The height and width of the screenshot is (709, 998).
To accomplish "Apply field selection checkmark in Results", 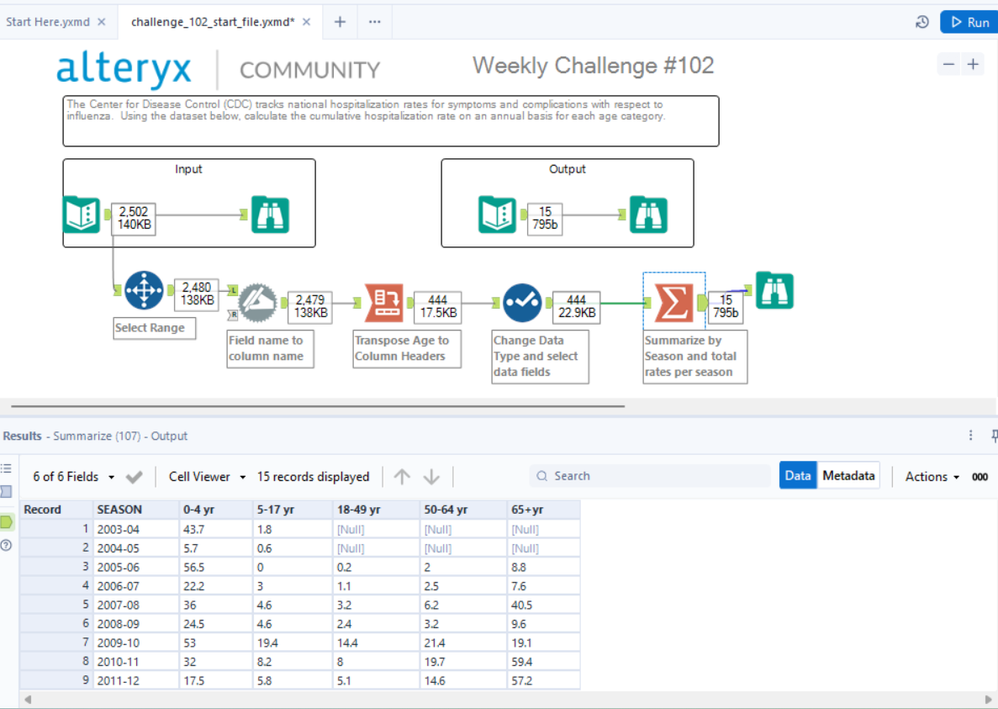I will click(134, 477).
